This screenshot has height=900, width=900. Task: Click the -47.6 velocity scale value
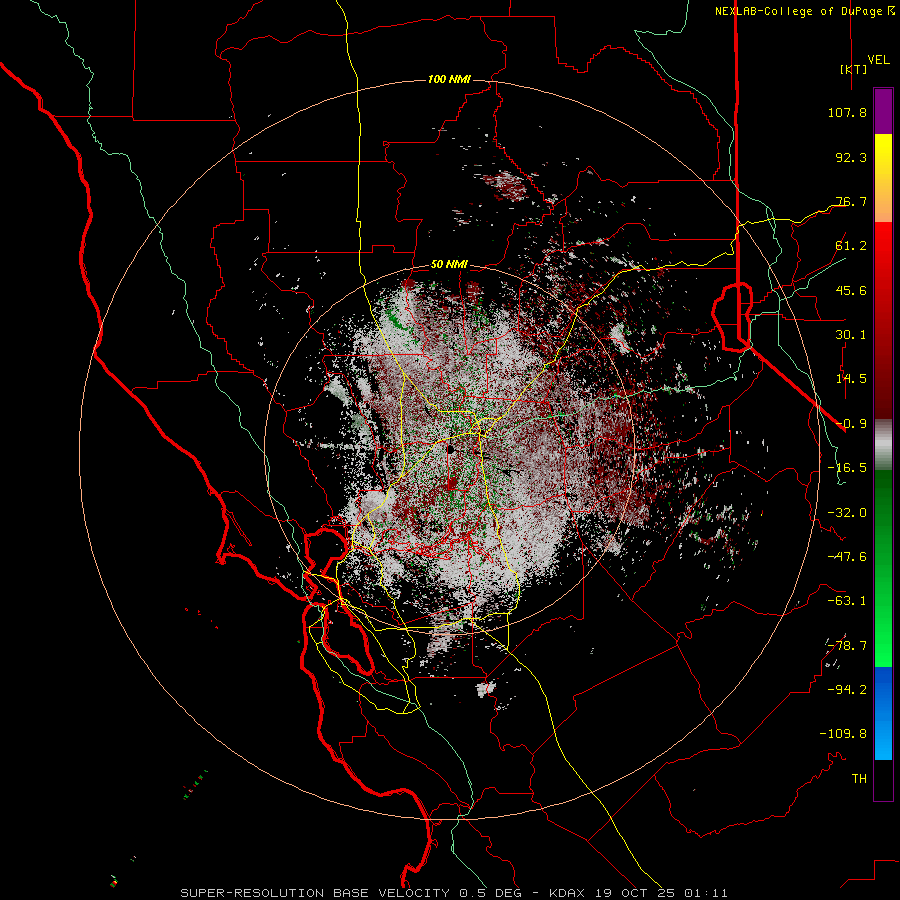coord(847,557)
